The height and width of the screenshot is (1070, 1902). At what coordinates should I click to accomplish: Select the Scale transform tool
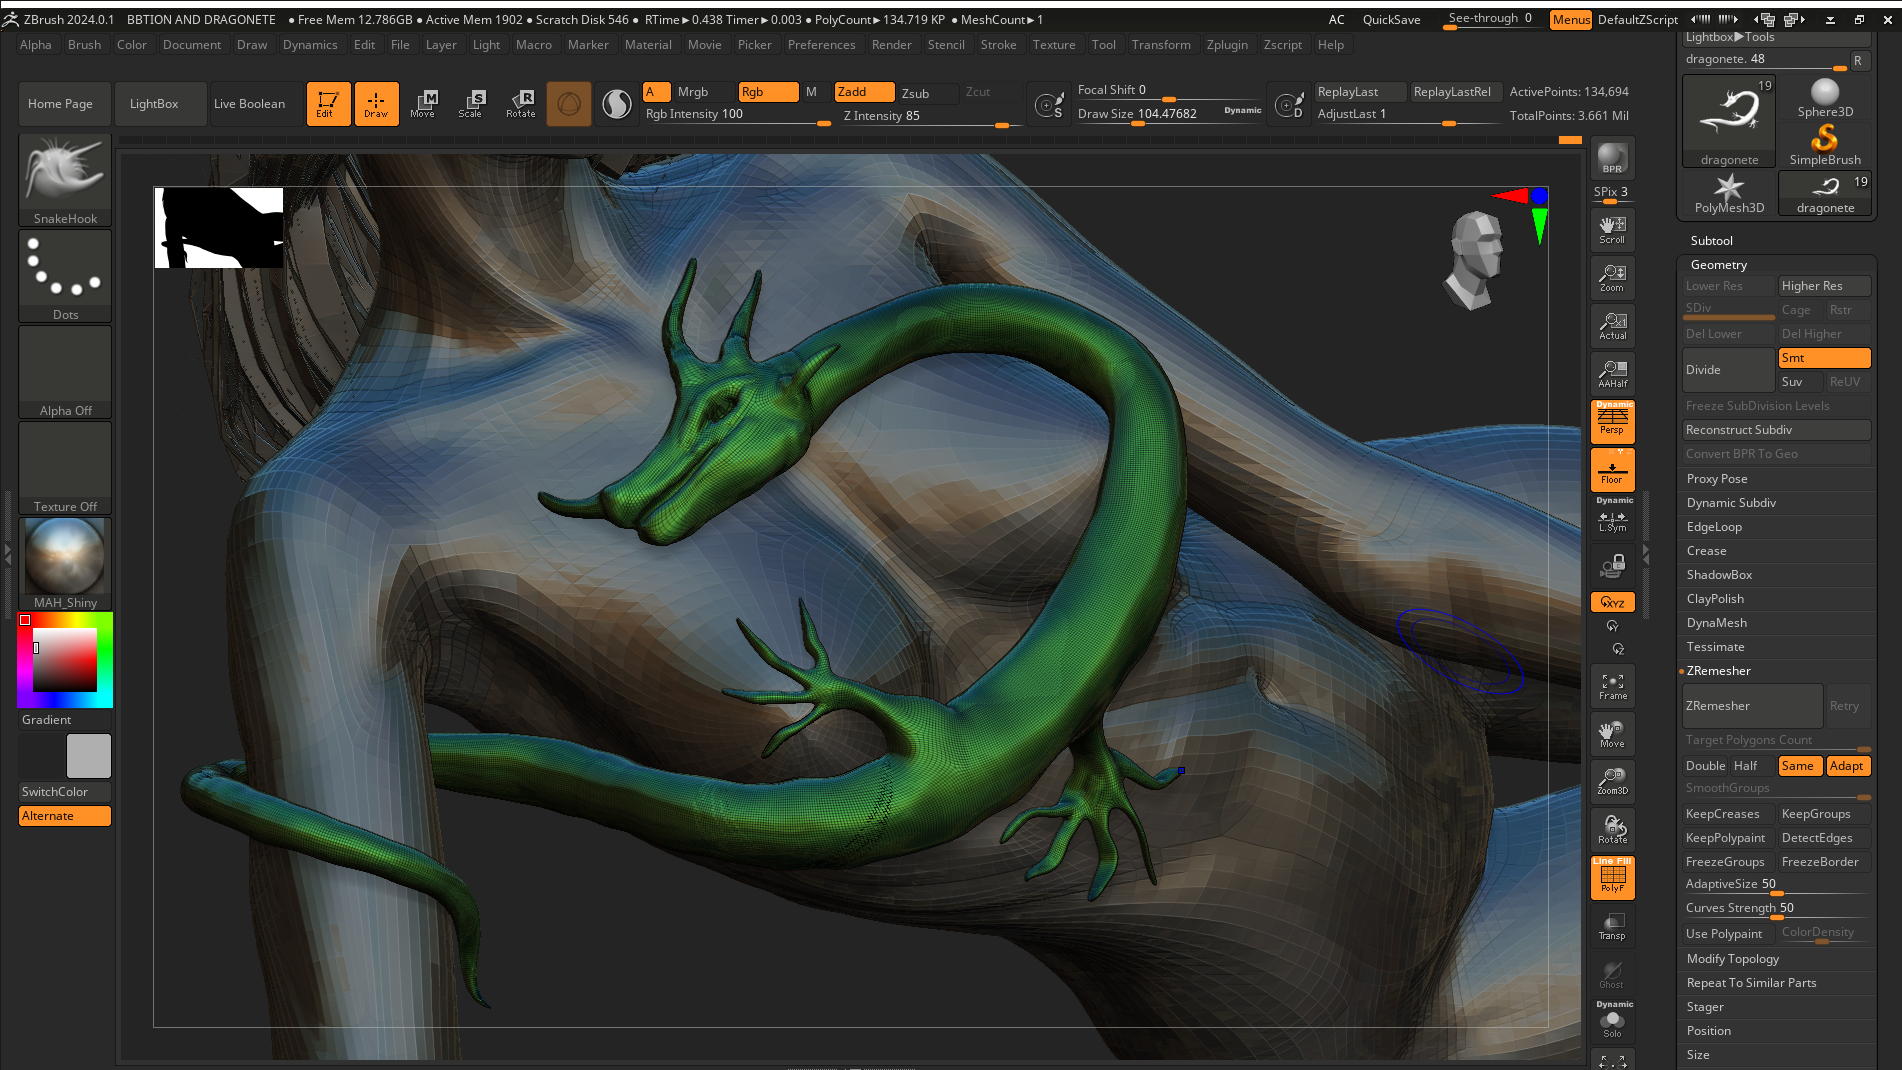[x=471, y=103]
